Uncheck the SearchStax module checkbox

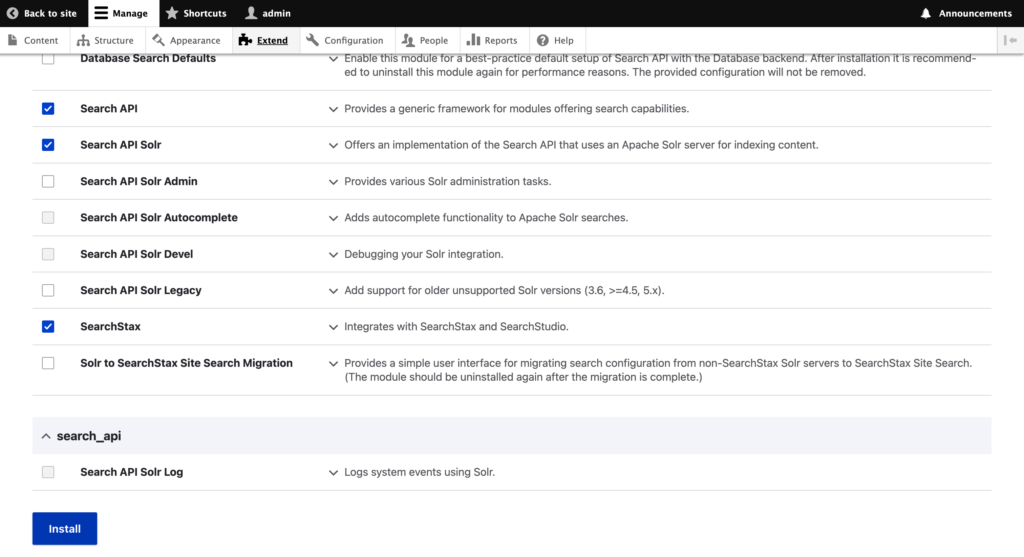48,326
